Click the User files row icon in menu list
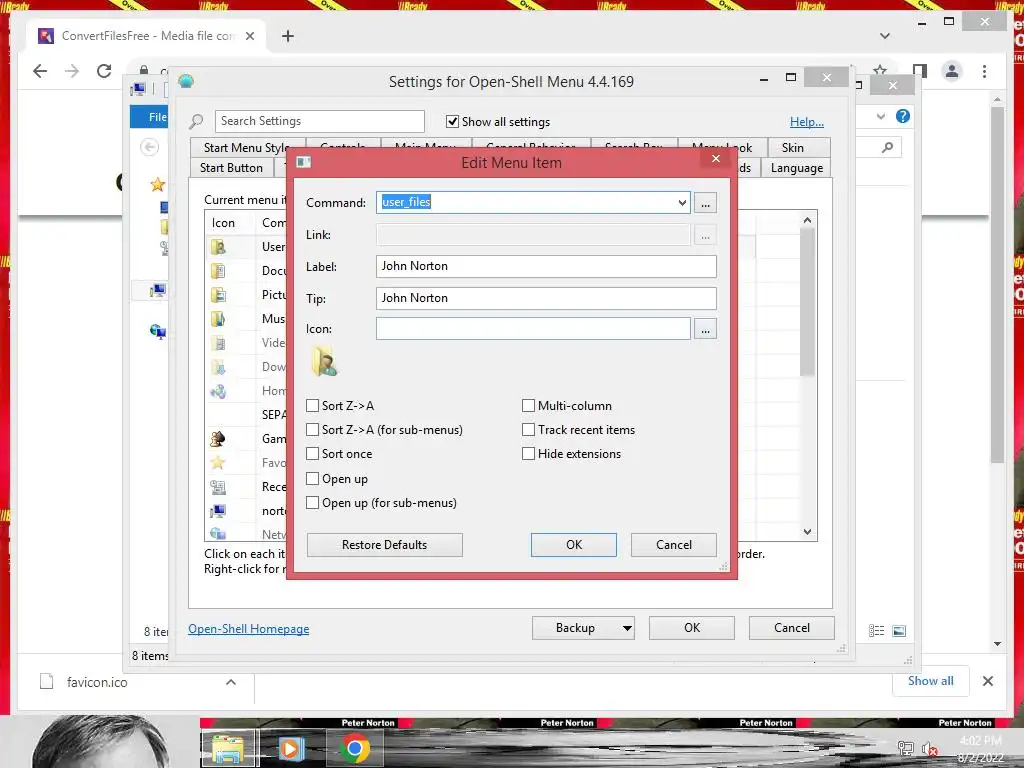This screenshot has height=768, width=1024. point(218,247)
